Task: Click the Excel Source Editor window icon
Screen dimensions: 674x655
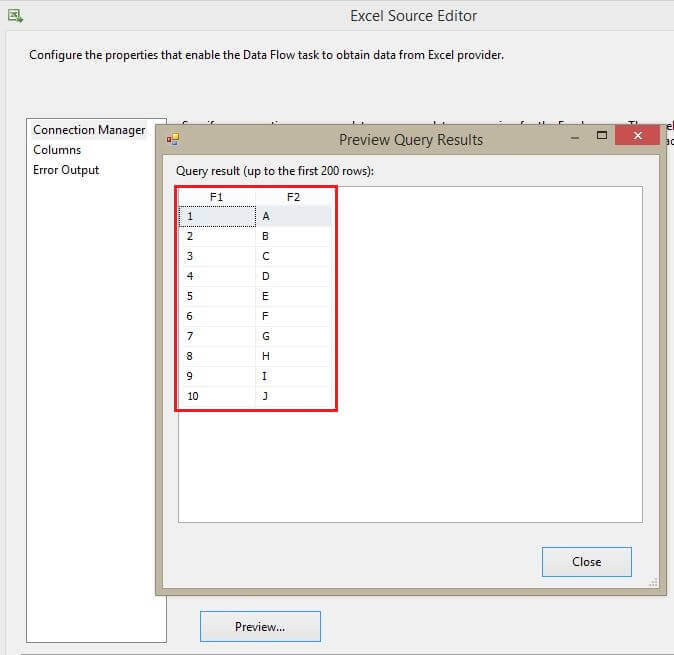Action: tap(15, 16)
